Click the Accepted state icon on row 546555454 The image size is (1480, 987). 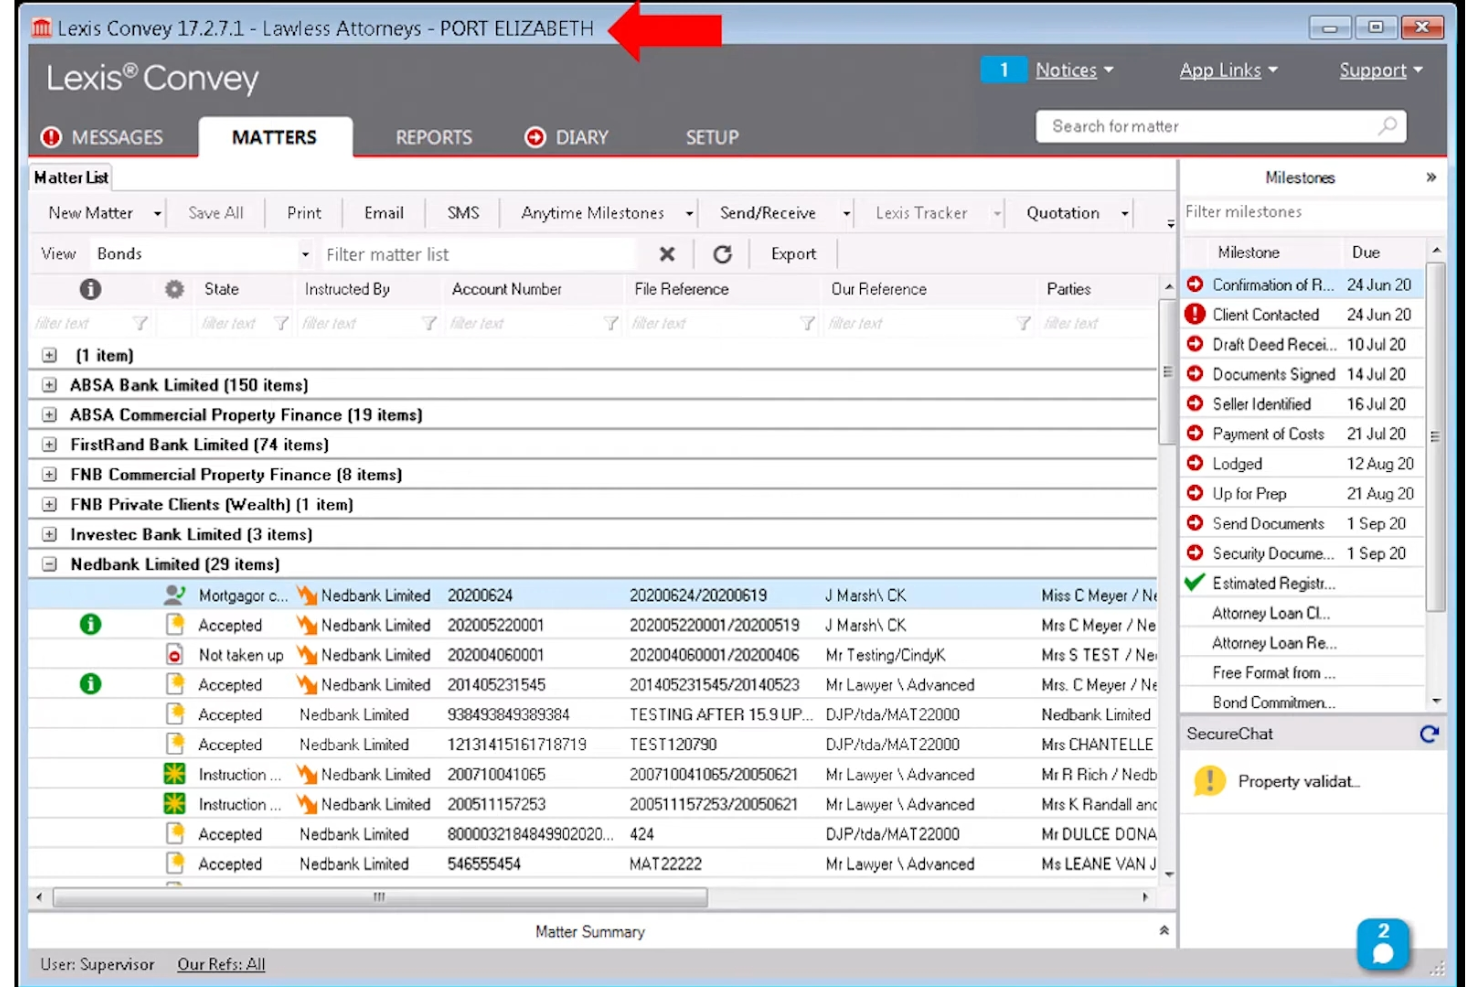click(174, 863)
